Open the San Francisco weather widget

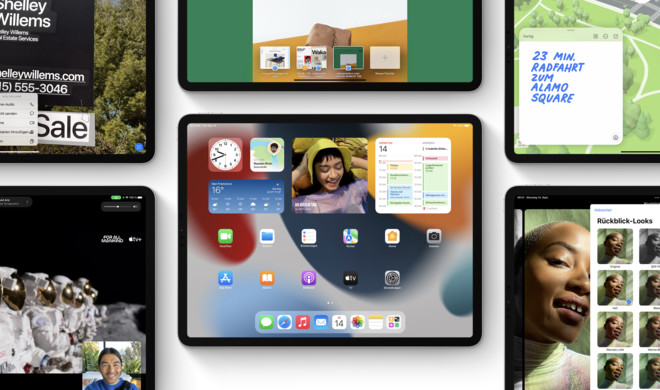click(x=246, y=196)
